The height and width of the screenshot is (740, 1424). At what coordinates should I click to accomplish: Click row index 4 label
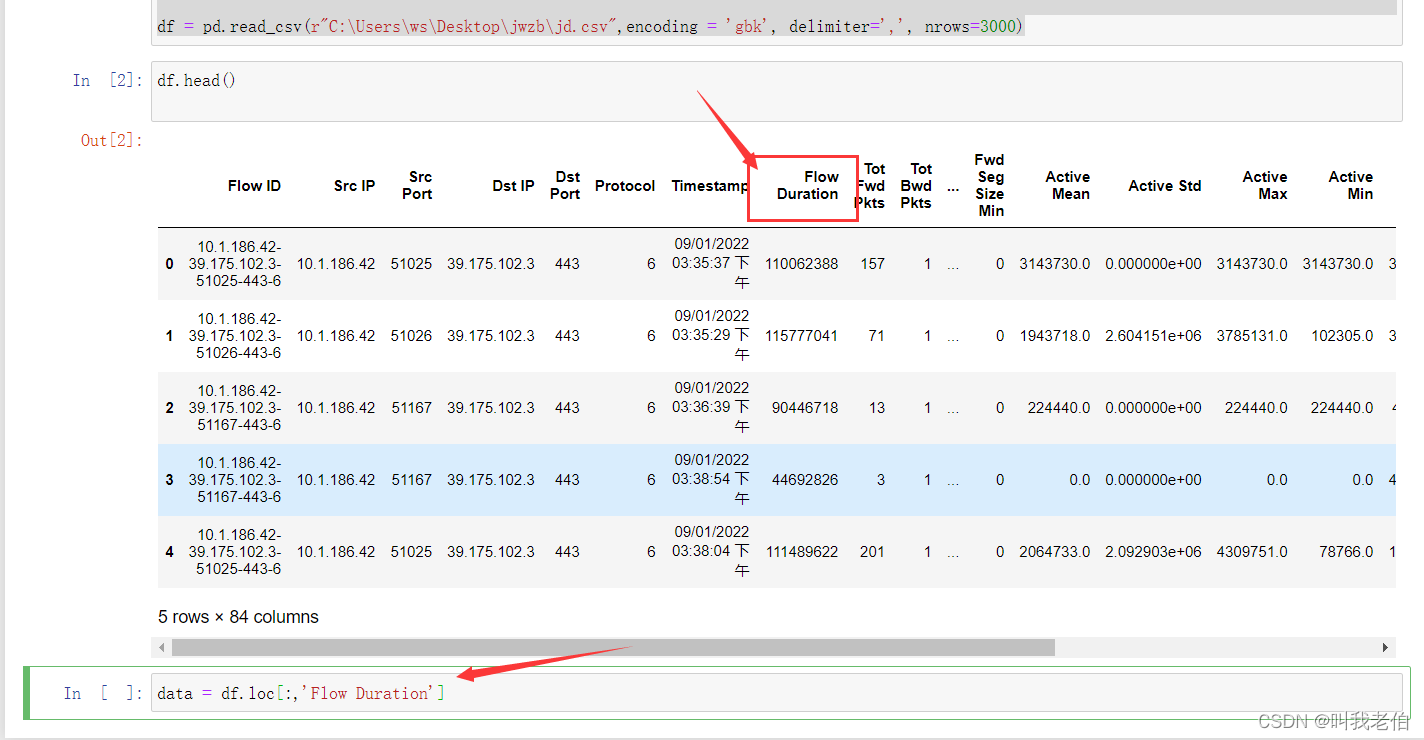170,552
